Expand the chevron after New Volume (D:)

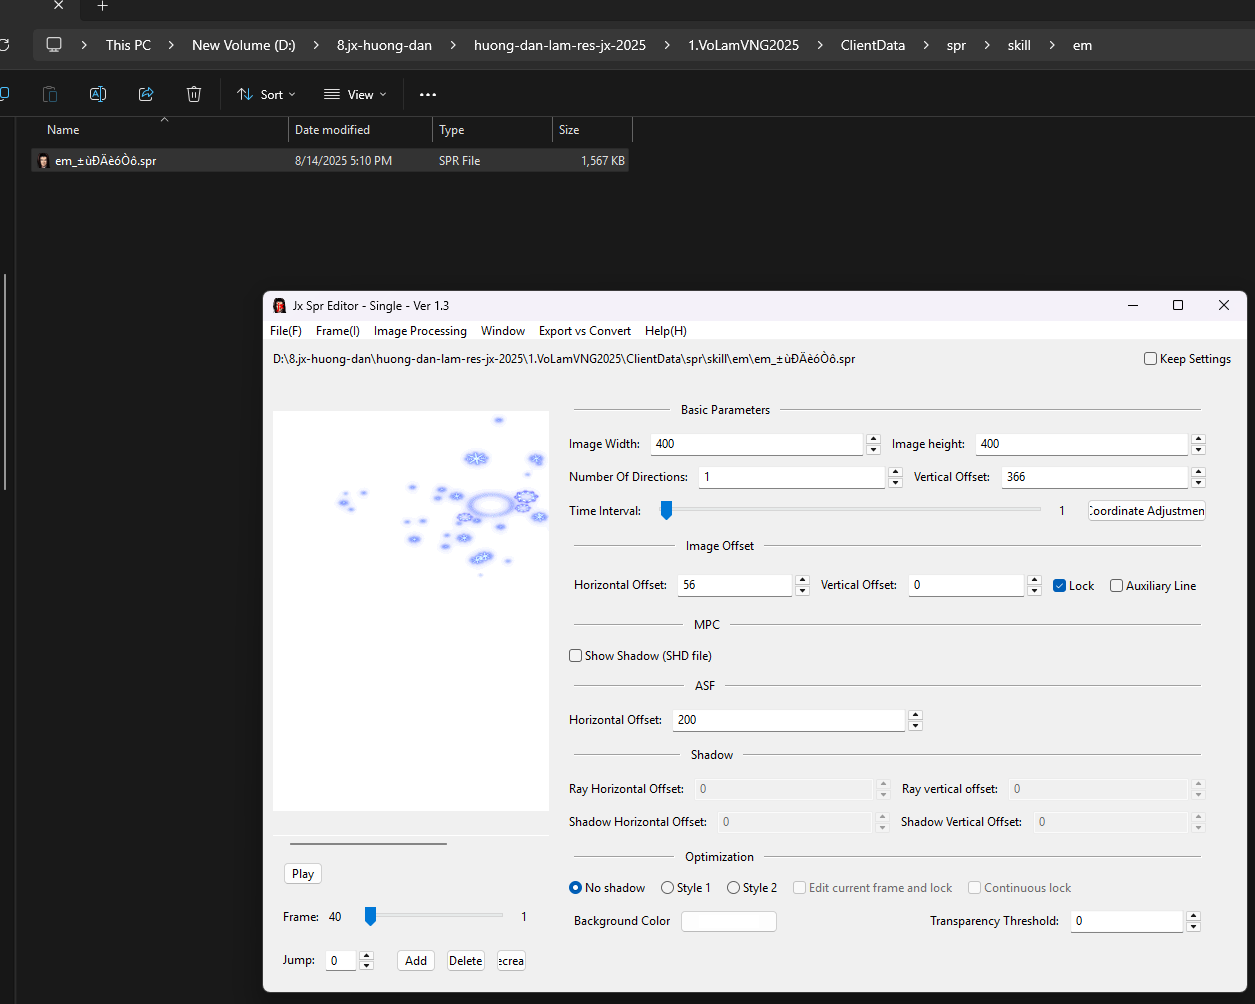coord(316,45)
